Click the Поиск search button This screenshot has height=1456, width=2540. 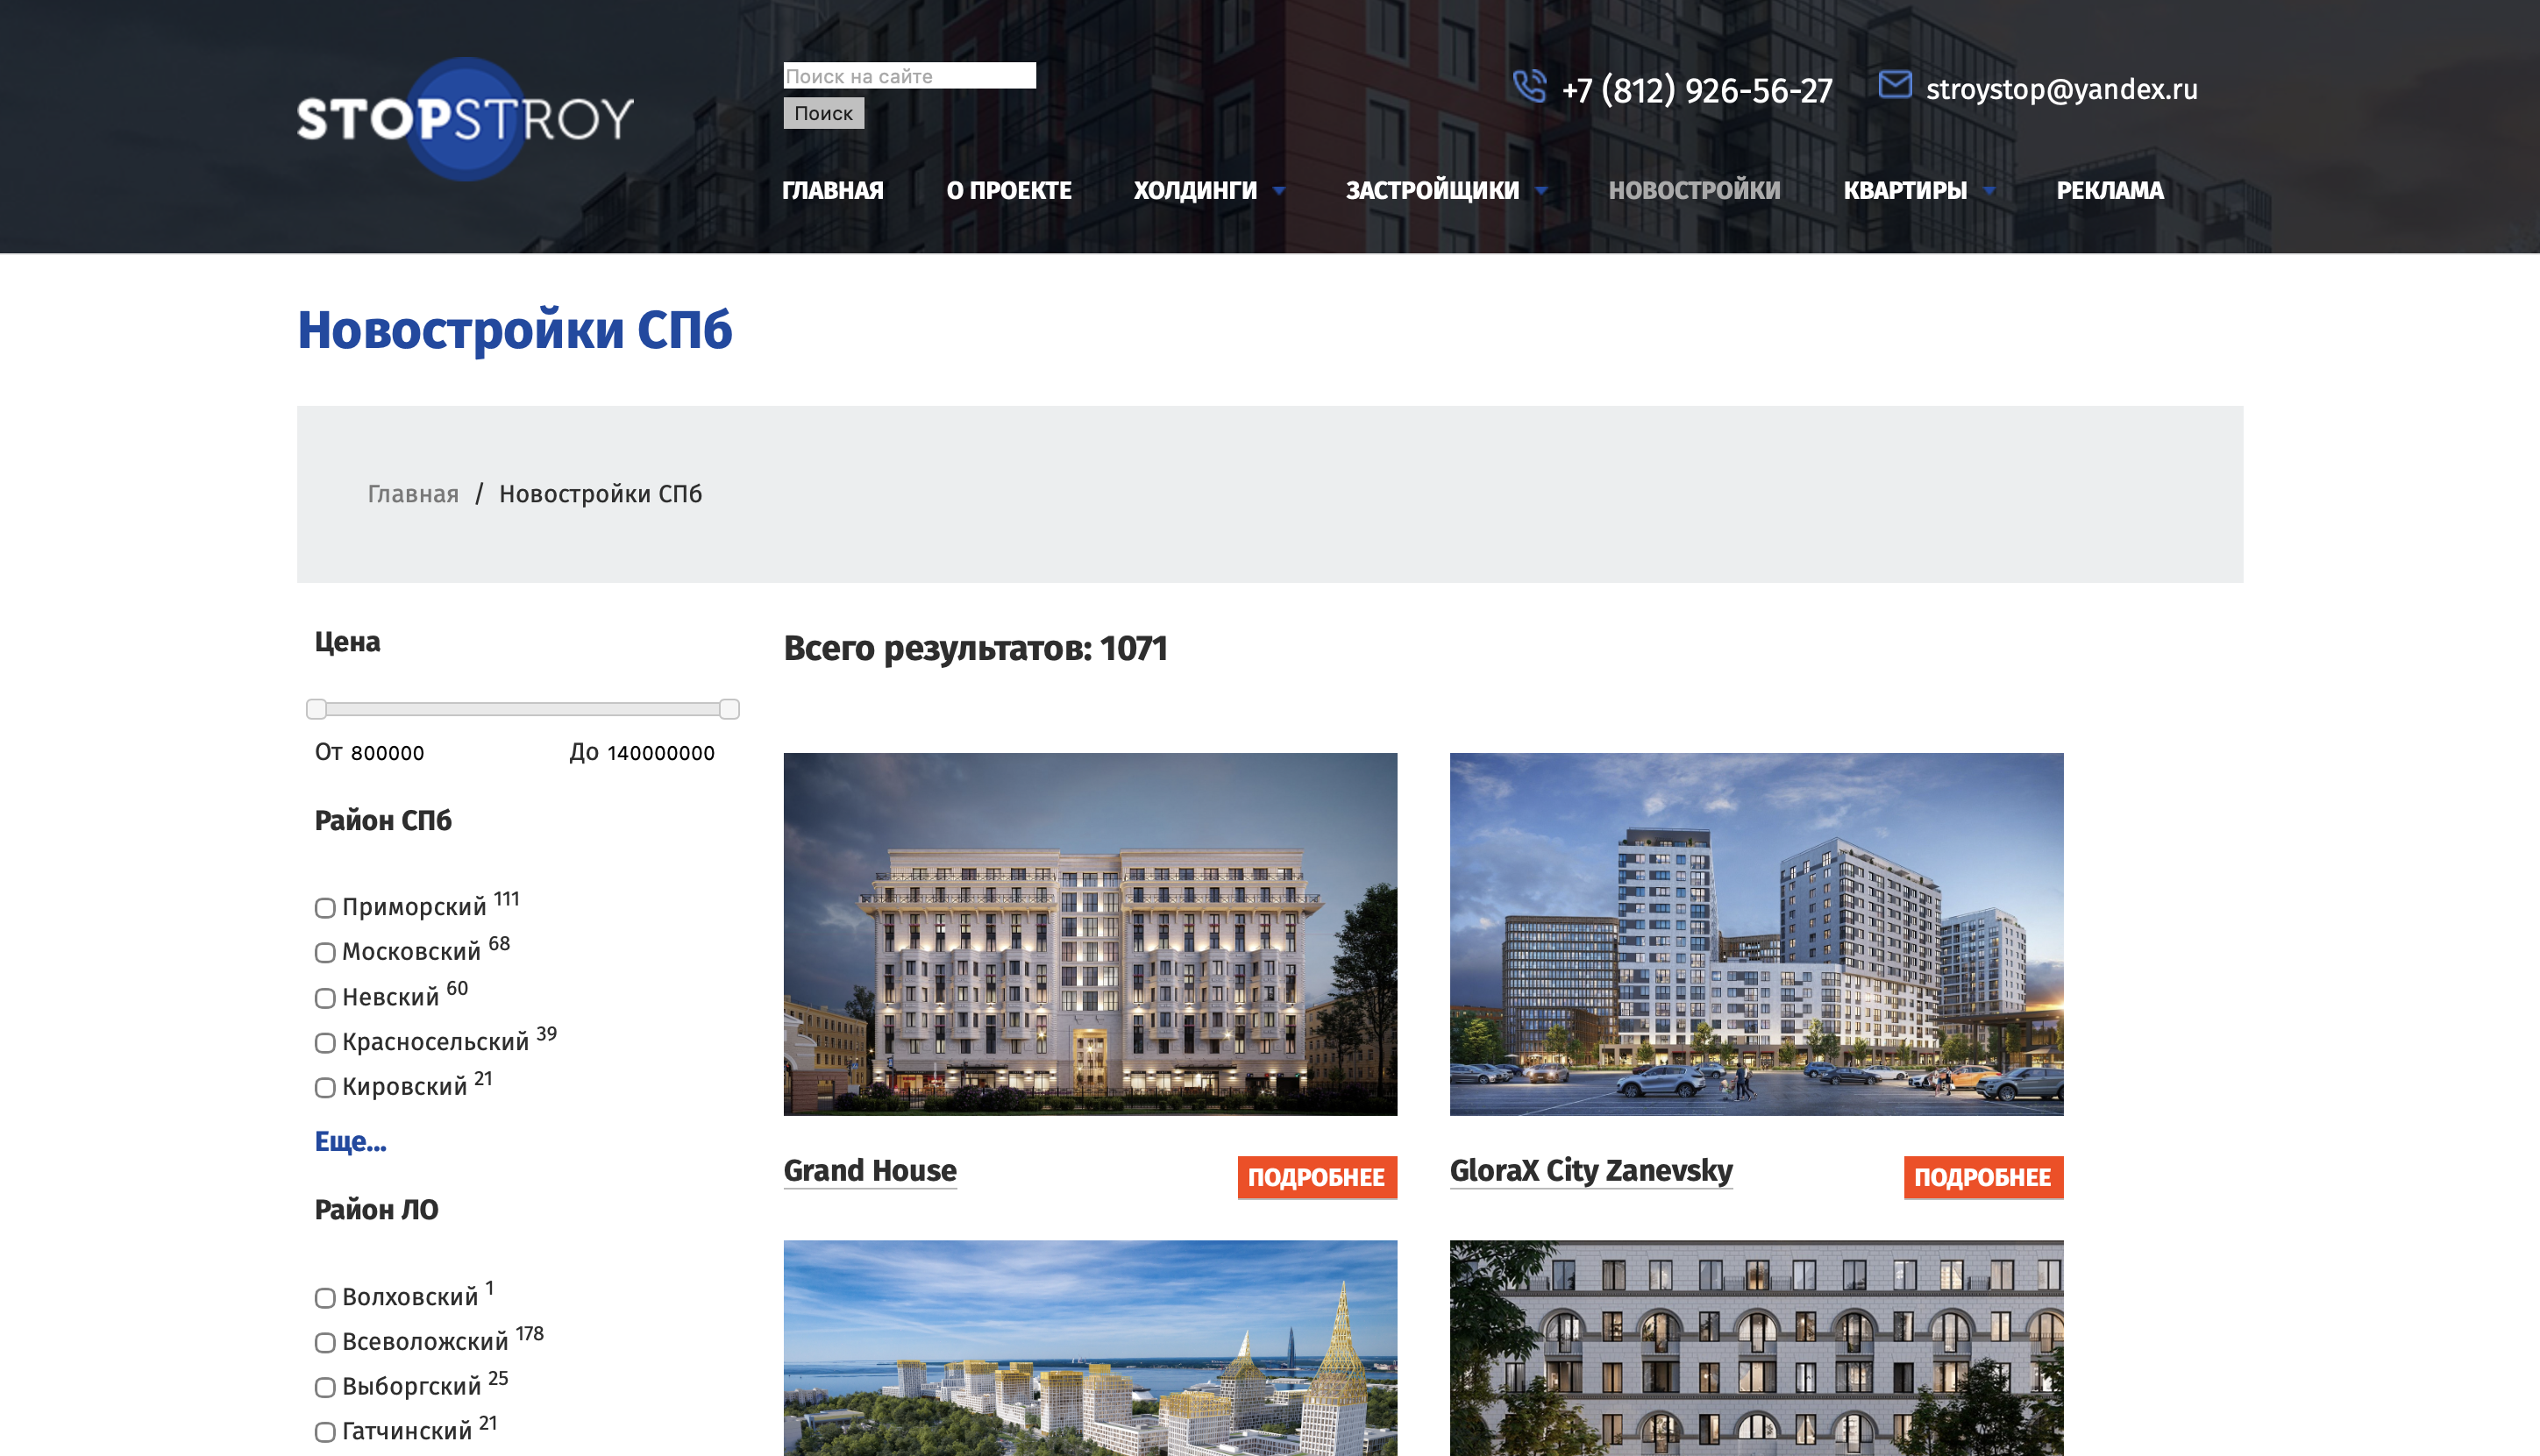(823, 113)
